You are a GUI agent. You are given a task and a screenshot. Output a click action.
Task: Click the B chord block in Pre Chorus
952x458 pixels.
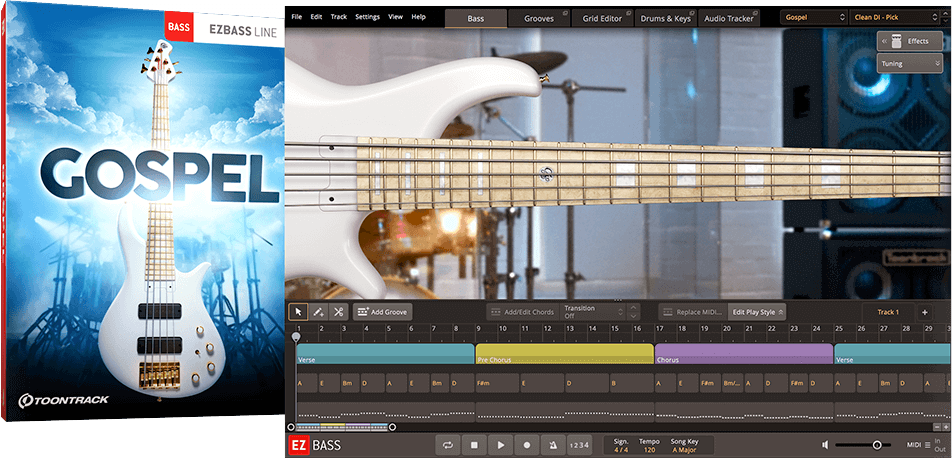coord(631,383)
